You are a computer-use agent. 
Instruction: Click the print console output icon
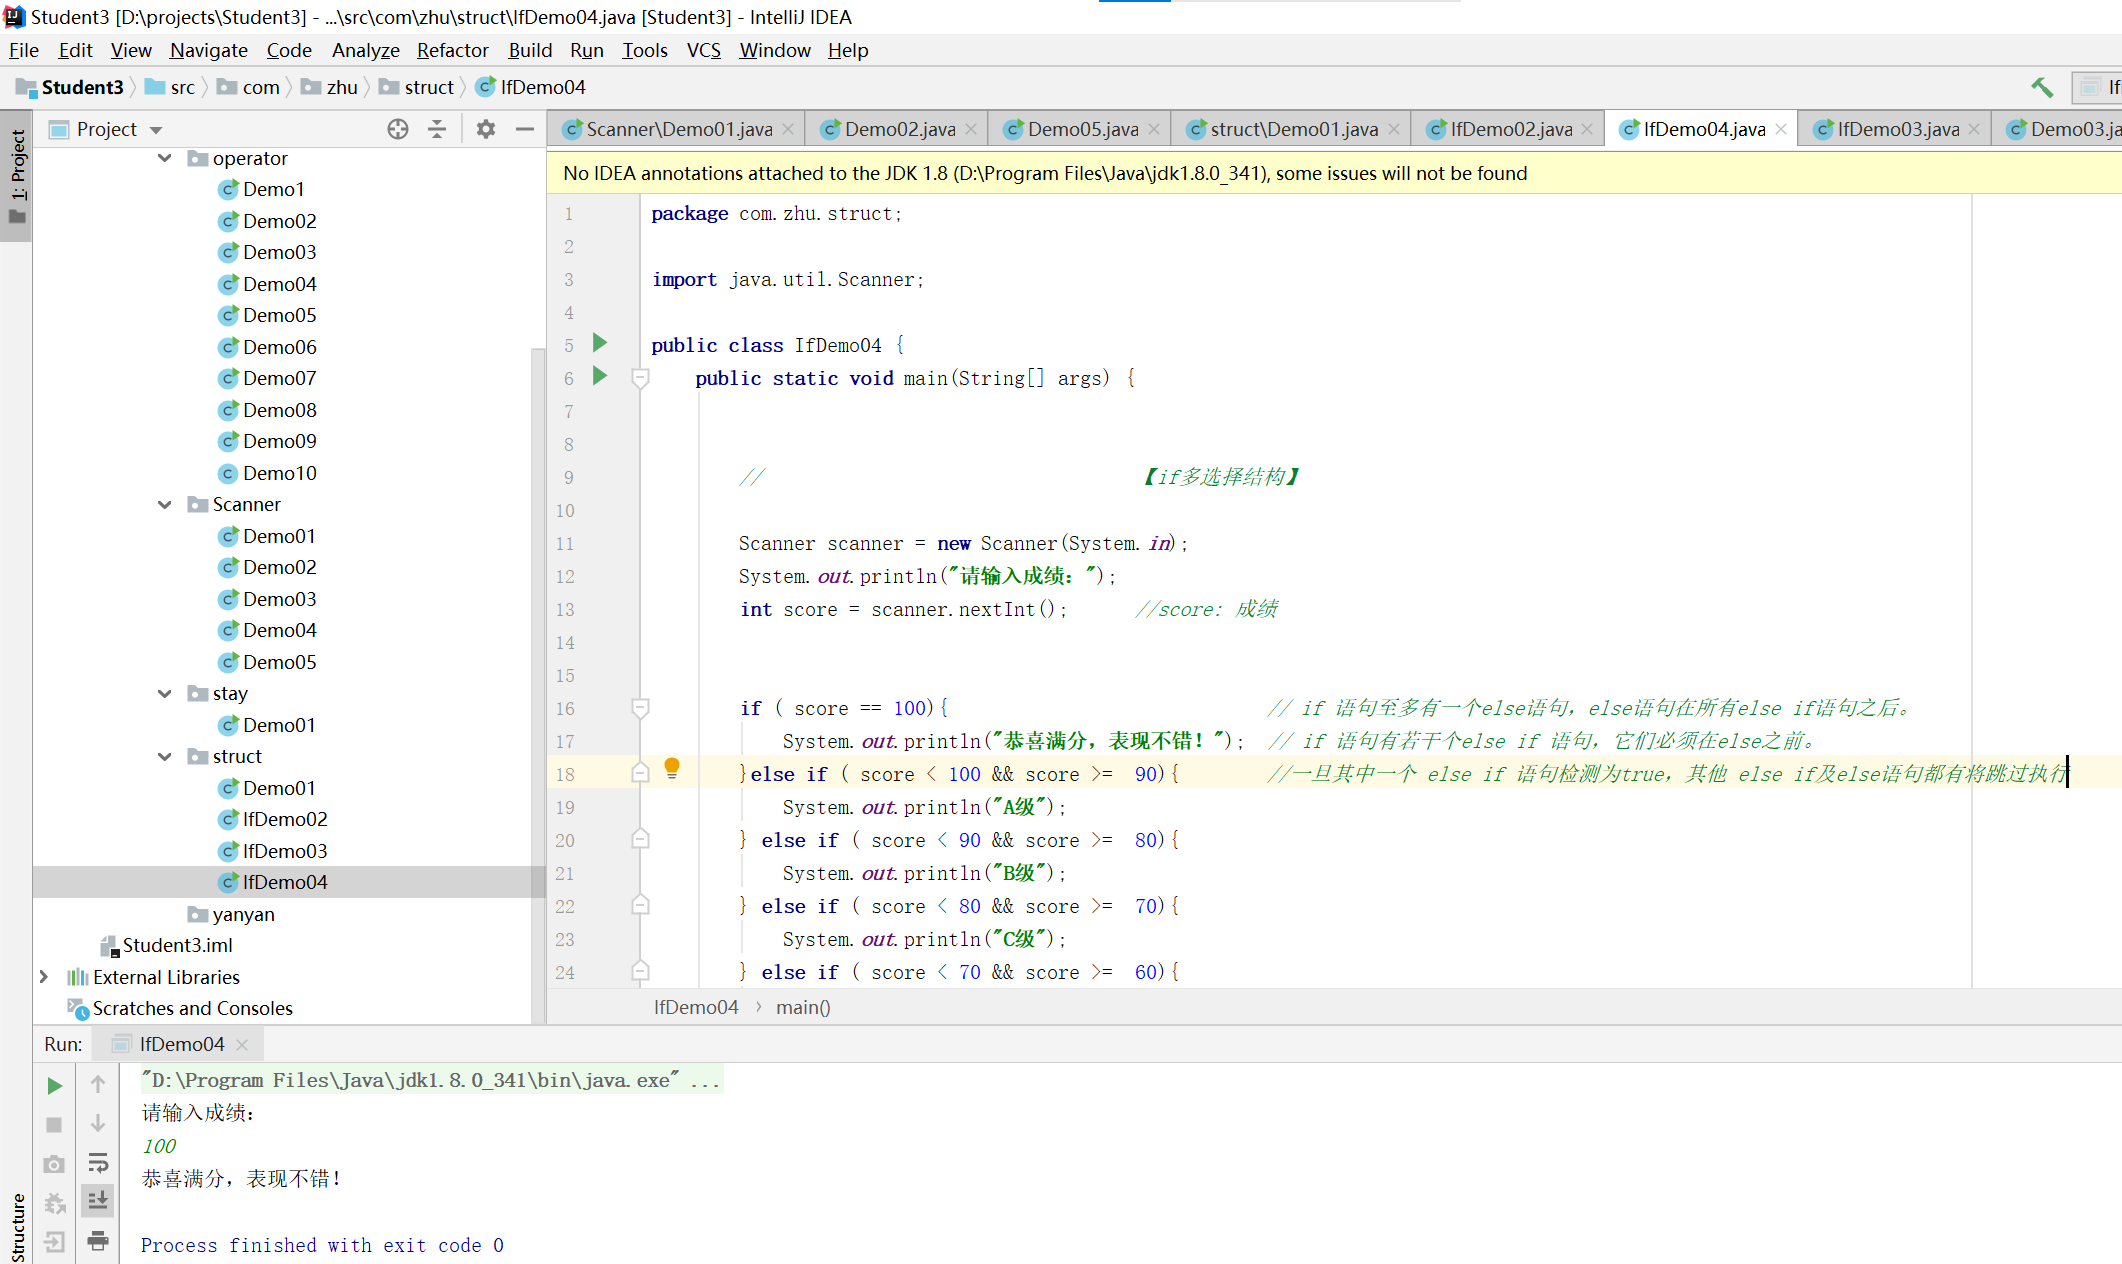pos(98,1241)
